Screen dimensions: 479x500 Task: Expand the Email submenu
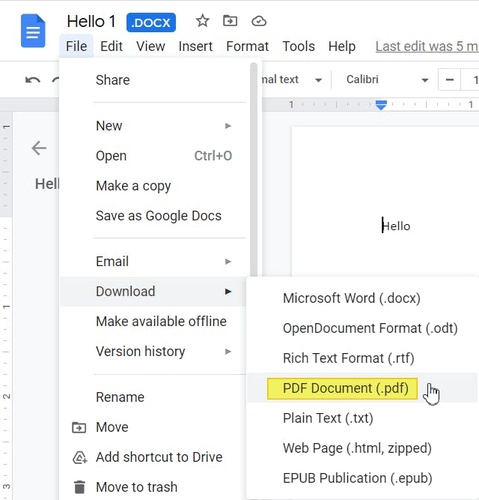click(x=154, y=261)
